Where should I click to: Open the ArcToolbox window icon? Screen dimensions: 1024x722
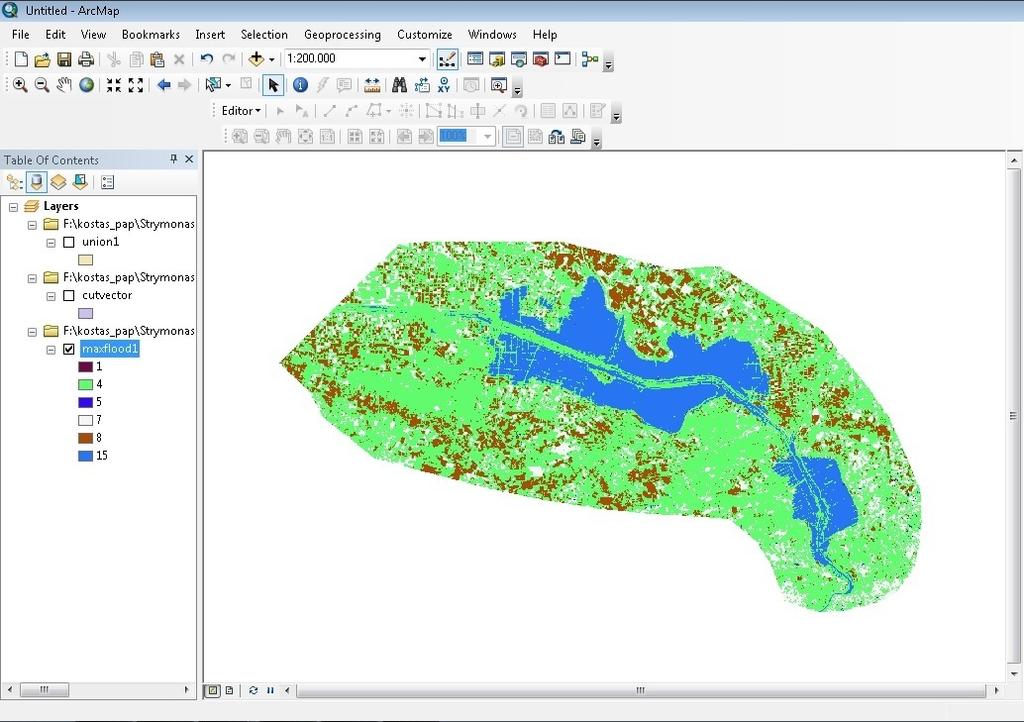click(541, 59)
